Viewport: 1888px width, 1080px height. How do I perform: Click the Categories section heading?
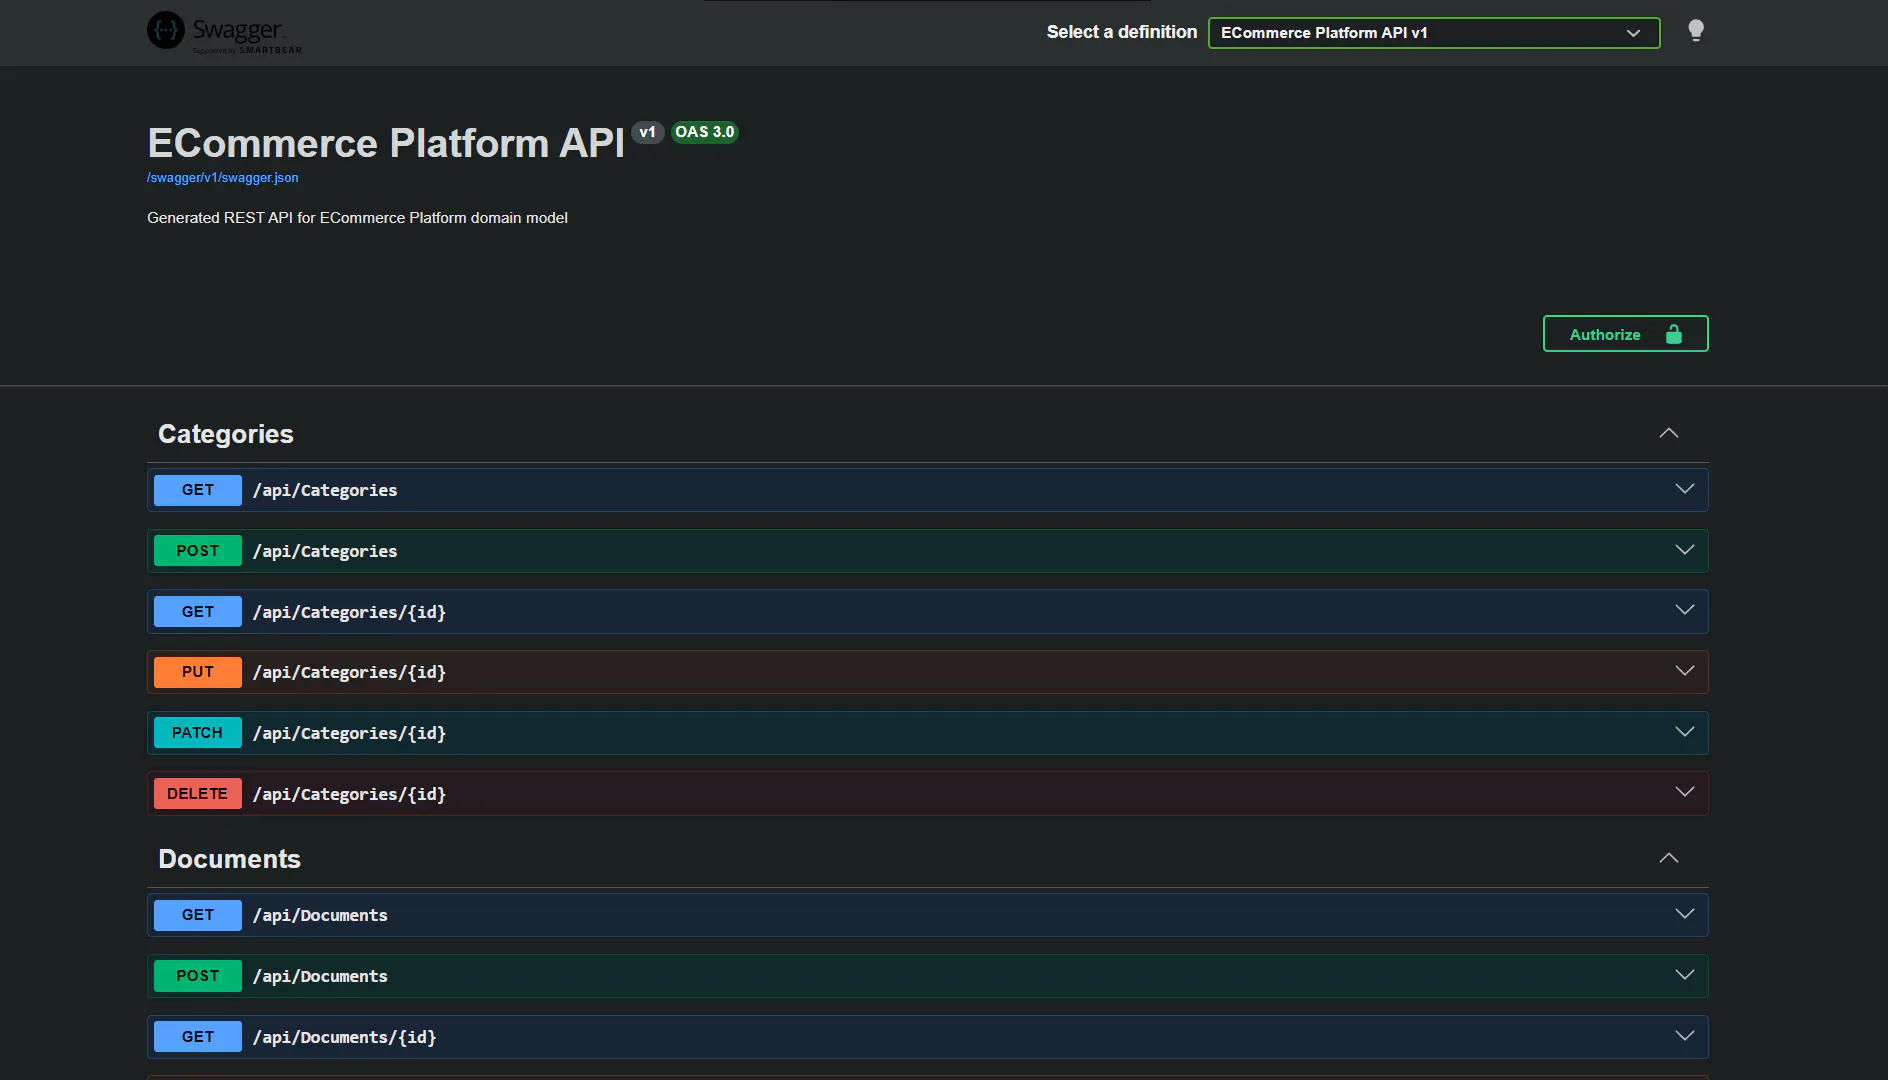(x=226, y=434)
